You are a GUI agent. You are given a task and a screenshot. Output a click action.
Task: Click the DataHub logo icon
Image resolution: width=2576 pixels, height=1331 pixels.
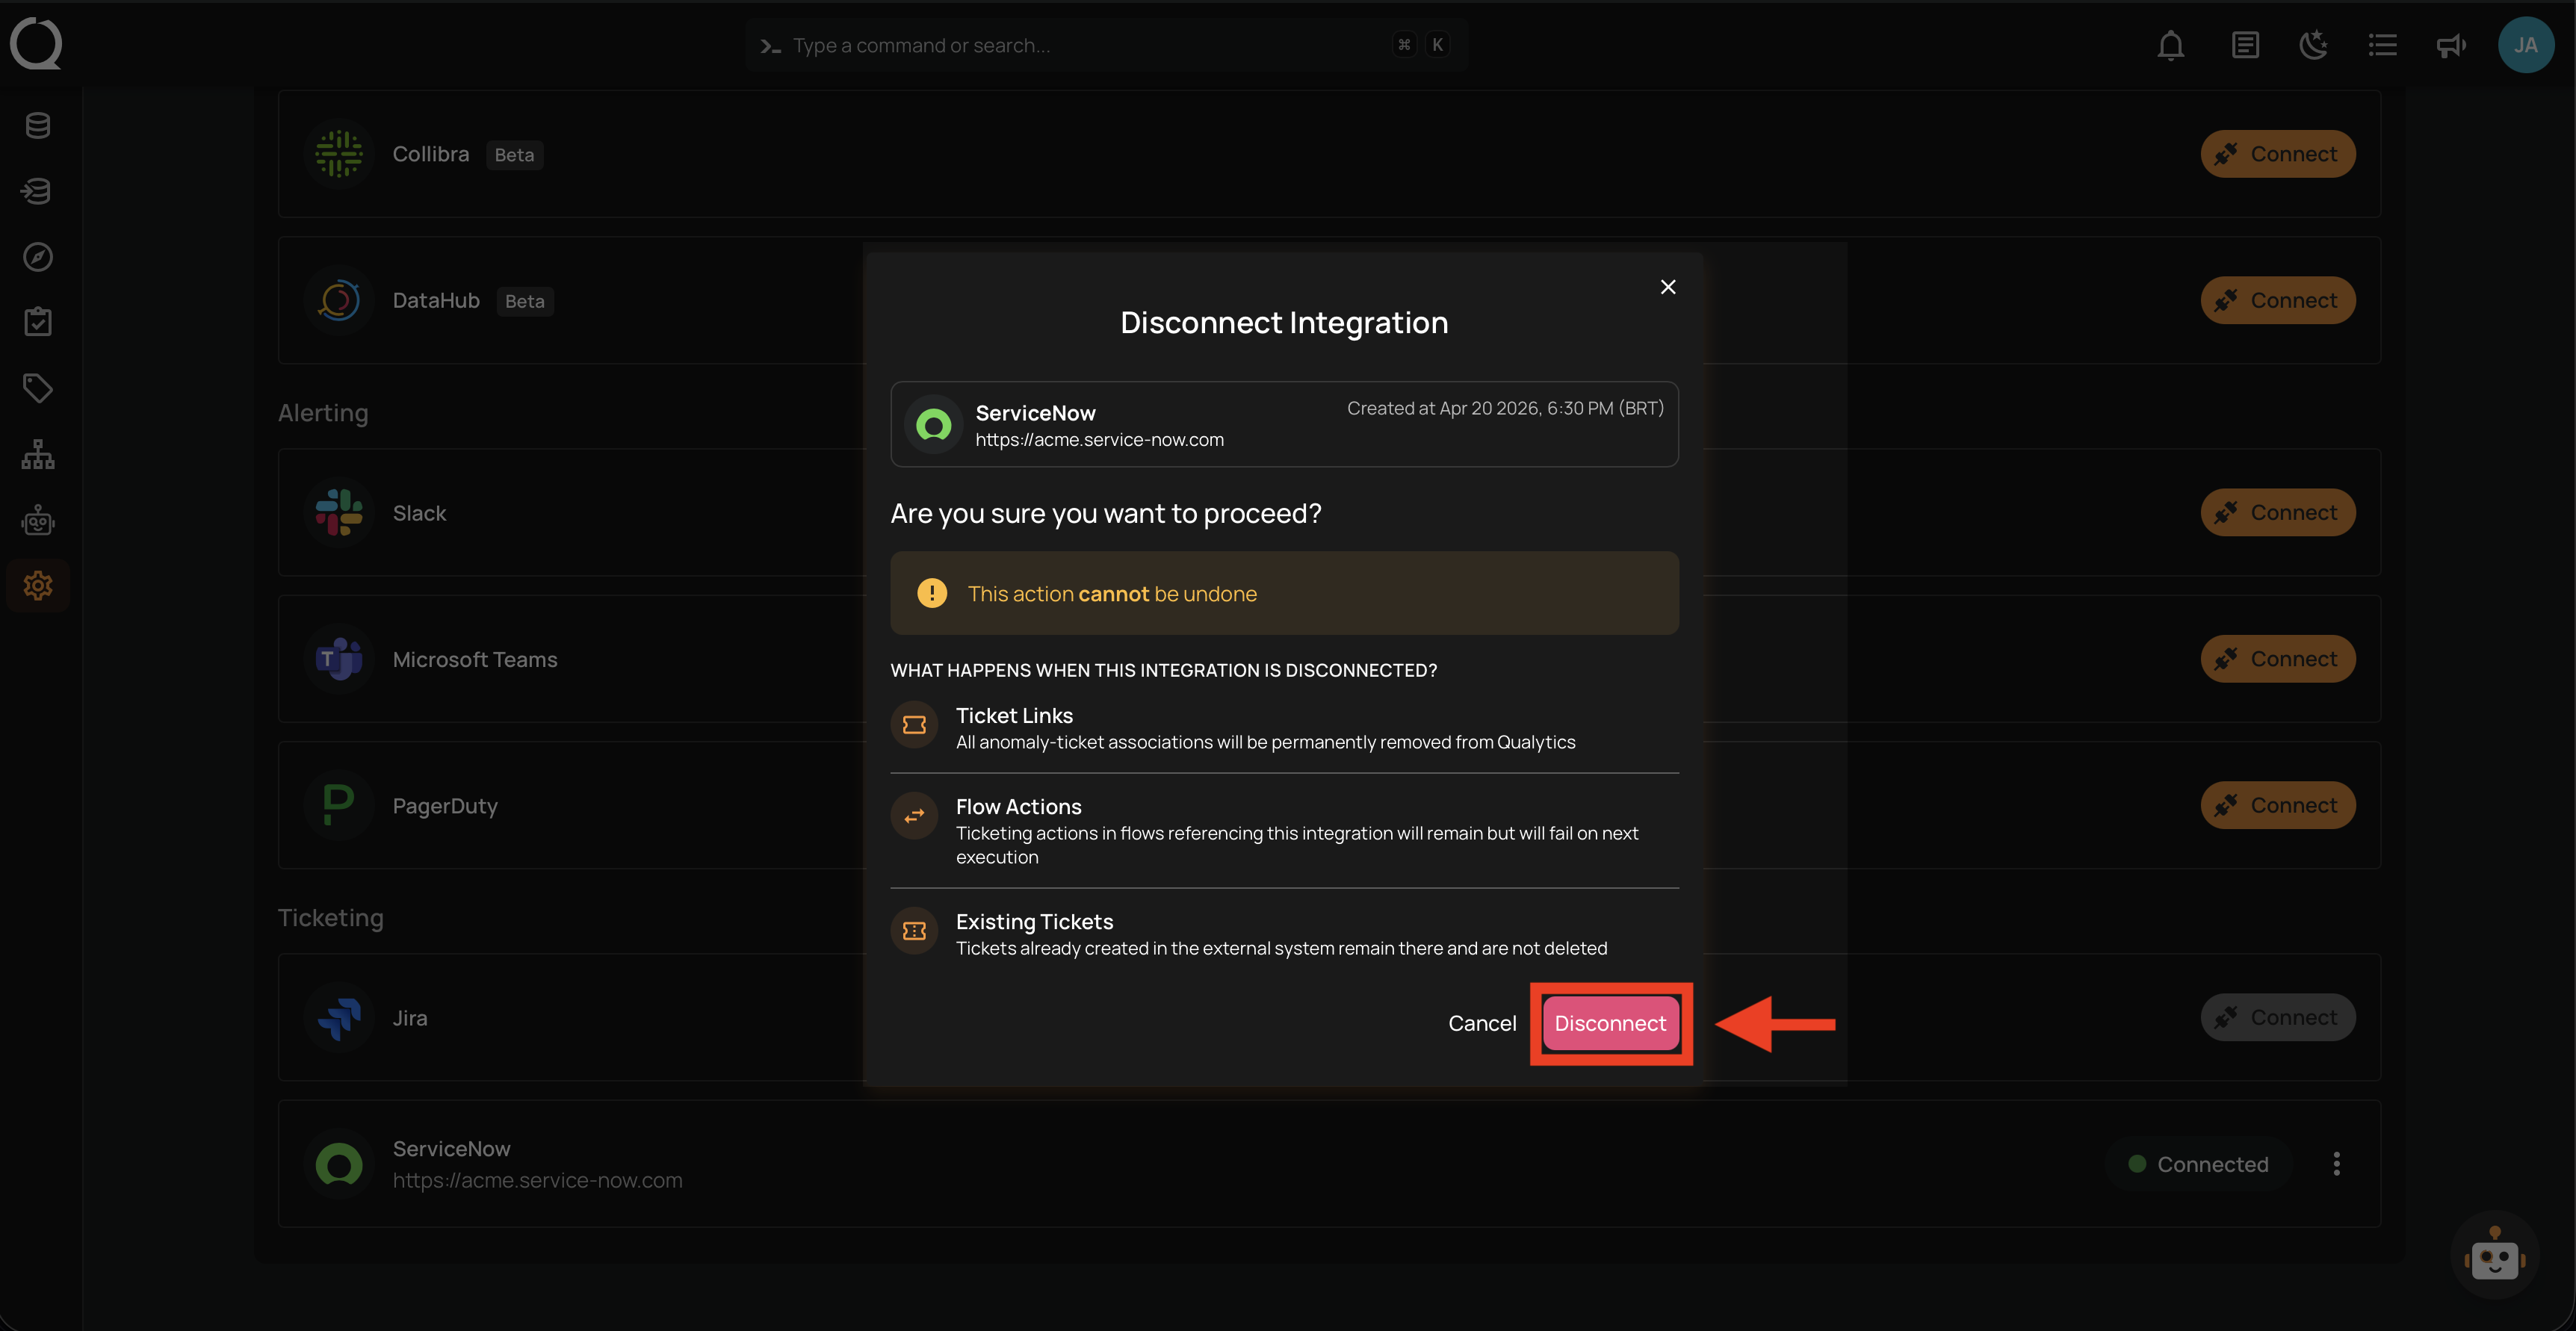[339, 300]
